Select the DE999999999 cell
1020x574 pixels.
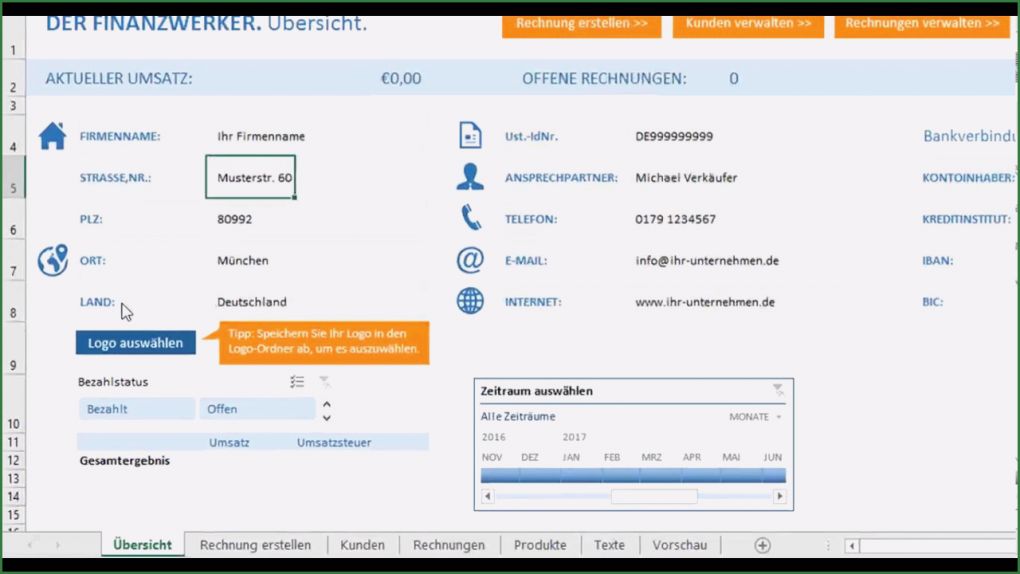tap(674, 136)
